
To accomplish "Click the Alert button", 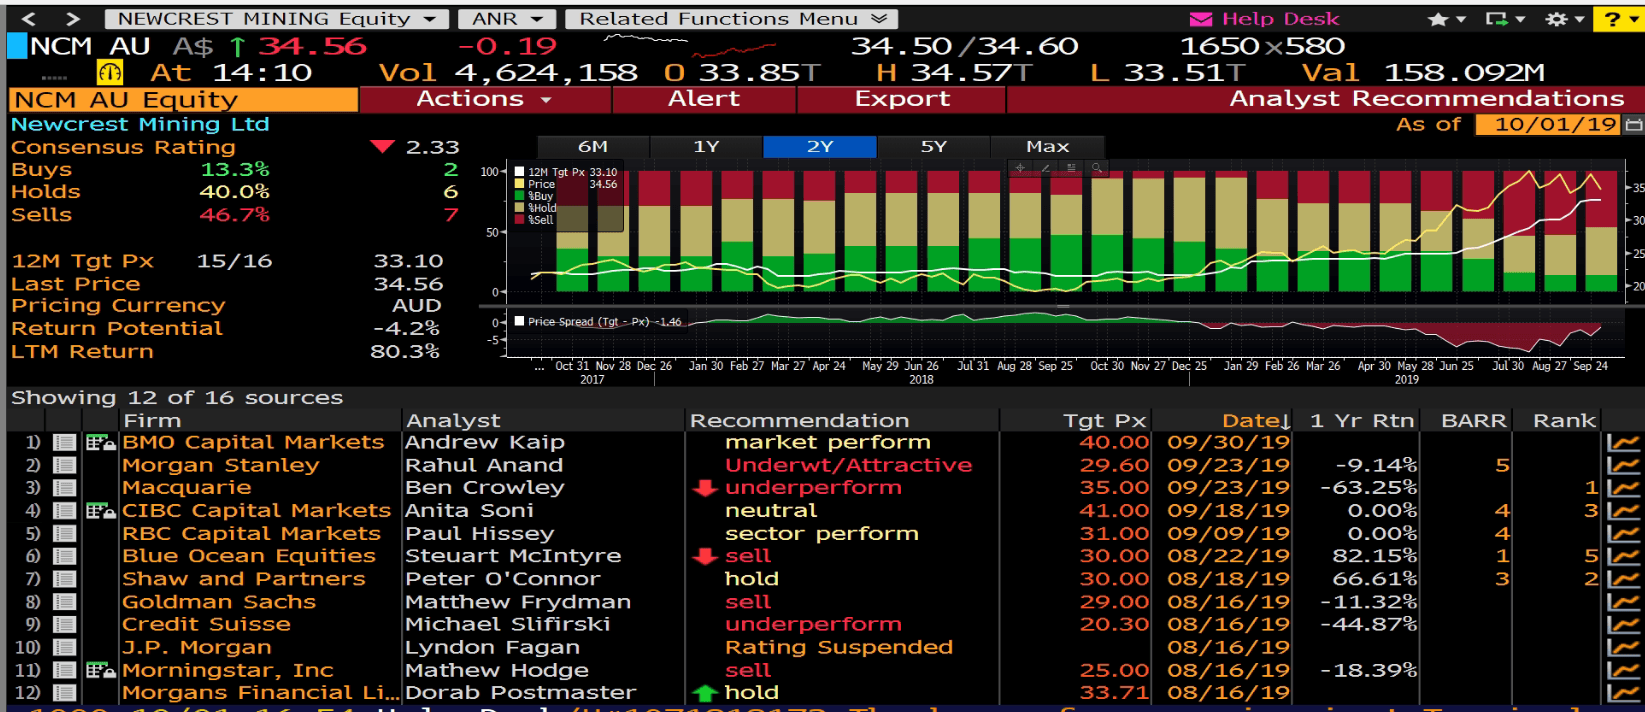I will click(704, 99).
